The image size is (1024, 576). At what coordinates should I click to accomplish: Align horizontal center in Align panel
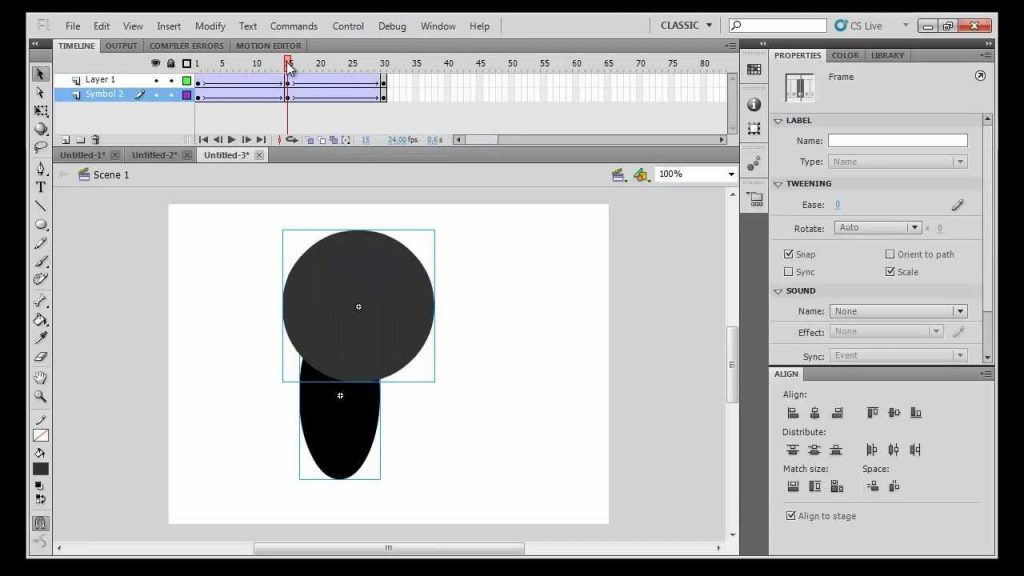coord(814,413)
